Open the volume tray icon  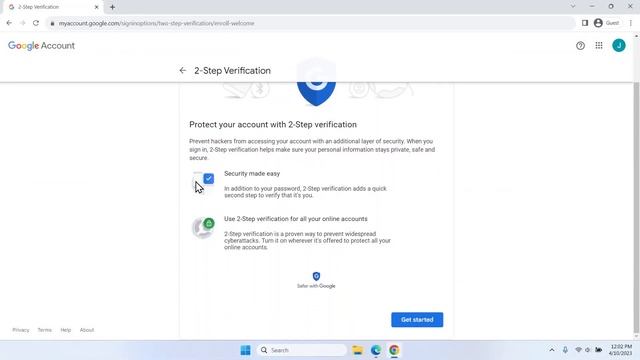588,350
